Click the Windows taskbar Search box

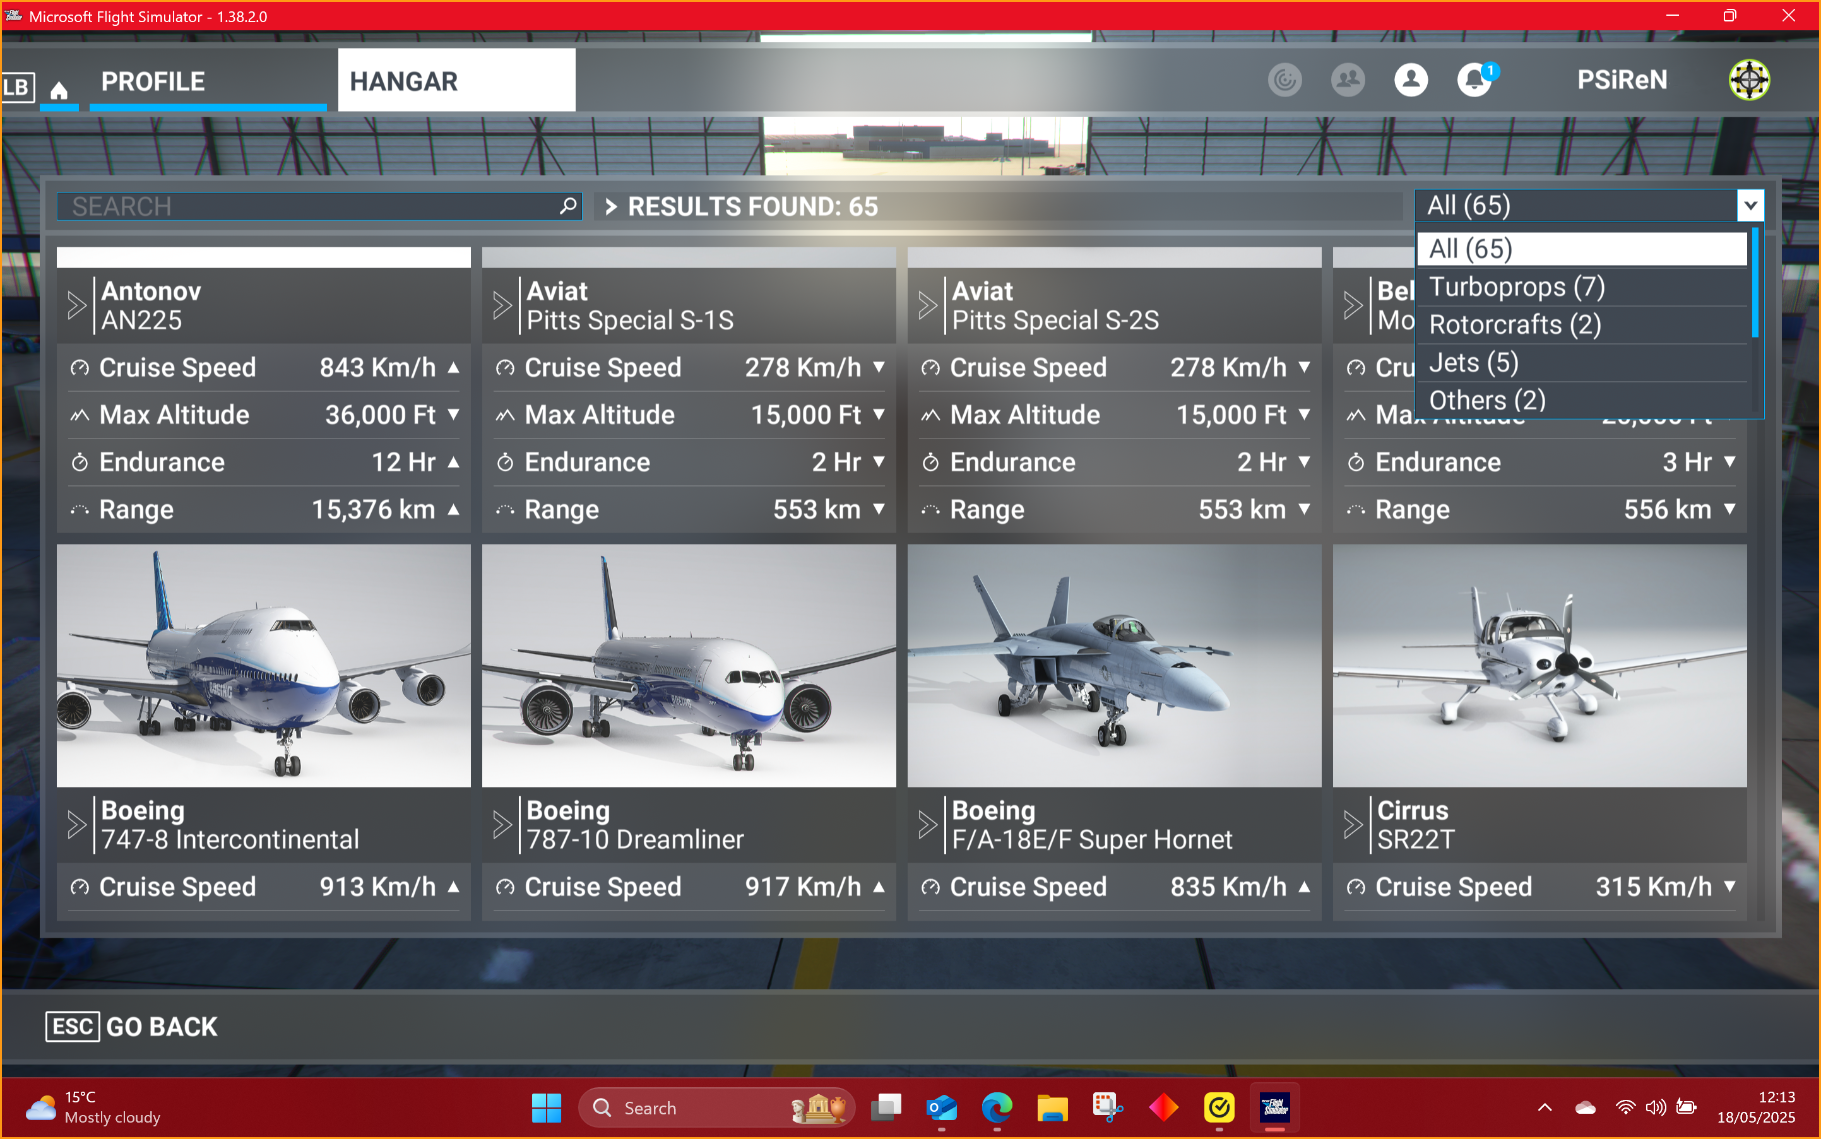[x=717, y=1108]
